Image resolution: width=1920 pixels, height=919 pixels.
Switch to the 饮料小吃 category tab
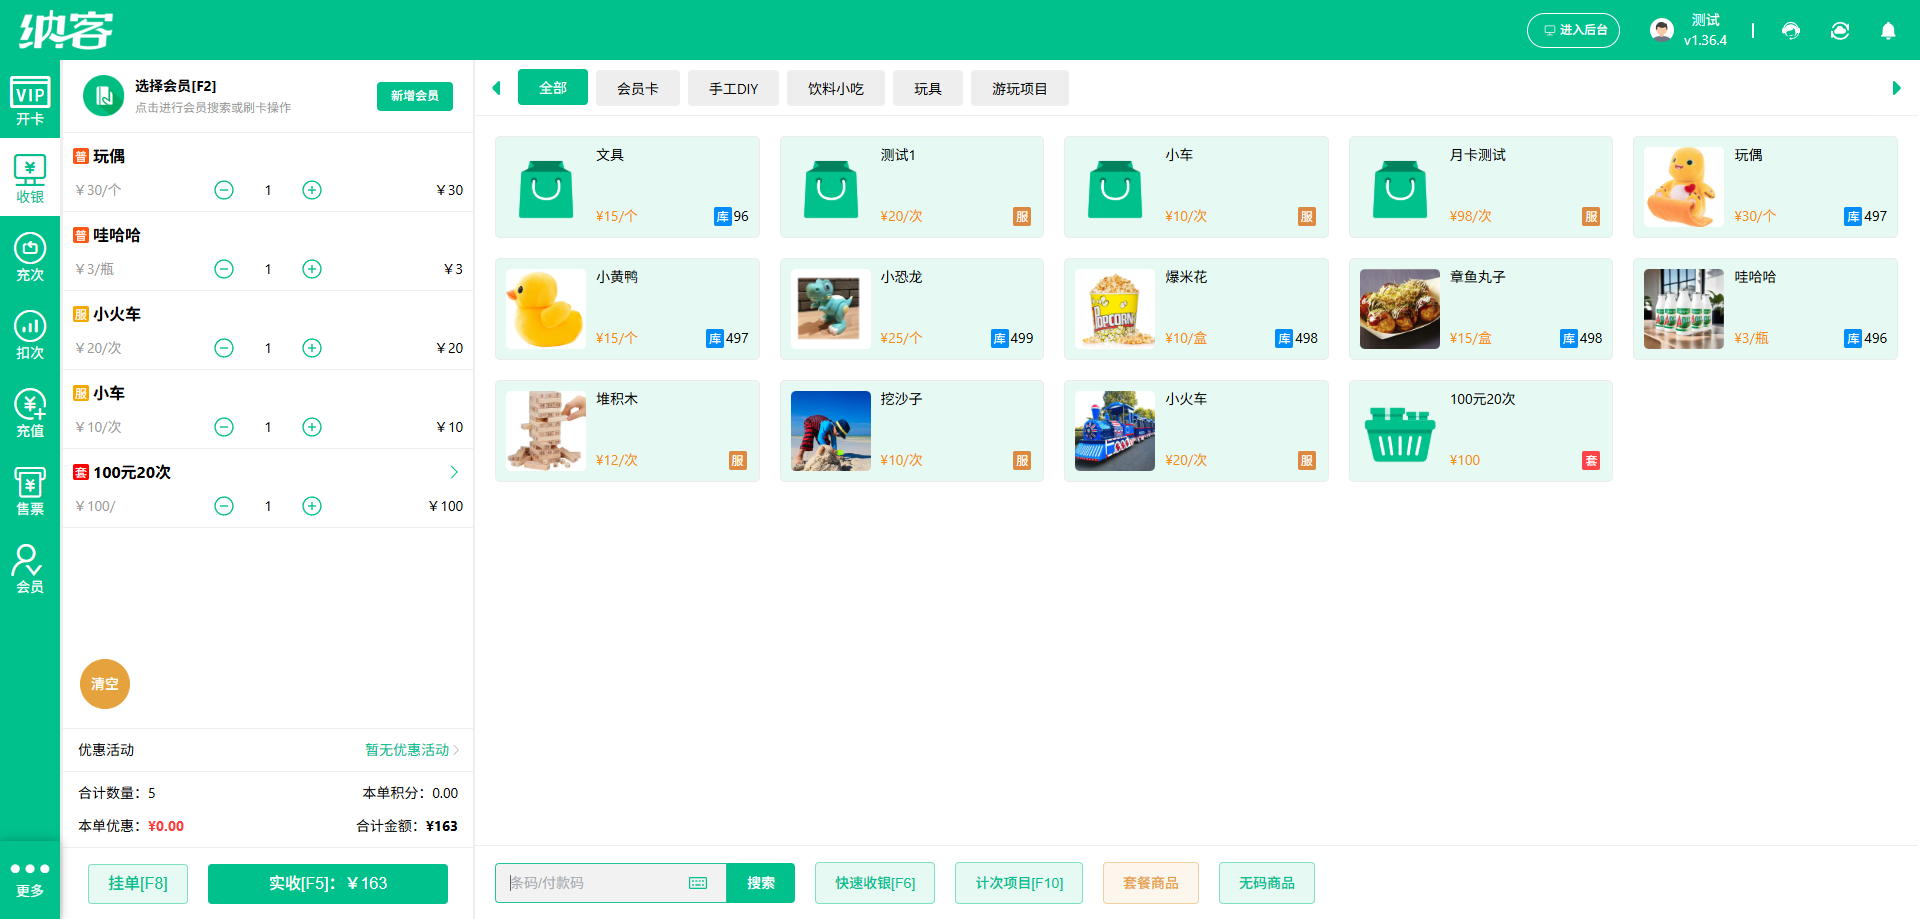click(836, 88)
